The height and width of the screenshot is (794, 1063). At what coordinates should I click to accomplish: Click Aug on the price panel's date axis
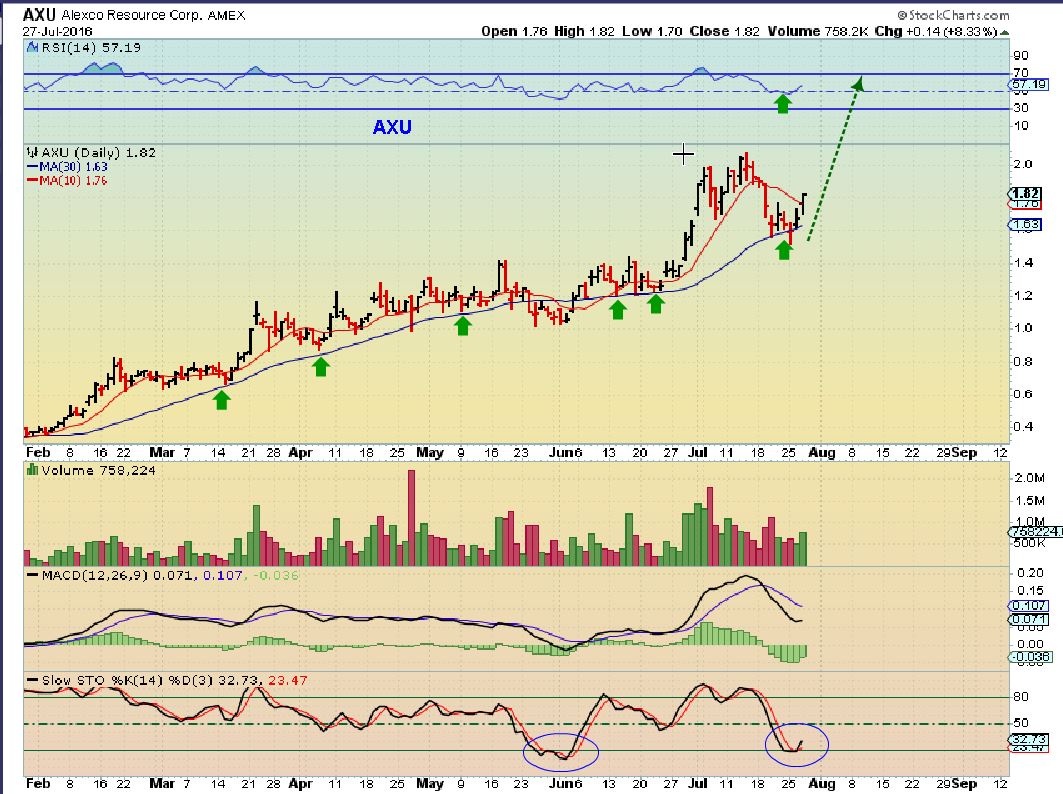pyautogui.click(x=822, y=452)
